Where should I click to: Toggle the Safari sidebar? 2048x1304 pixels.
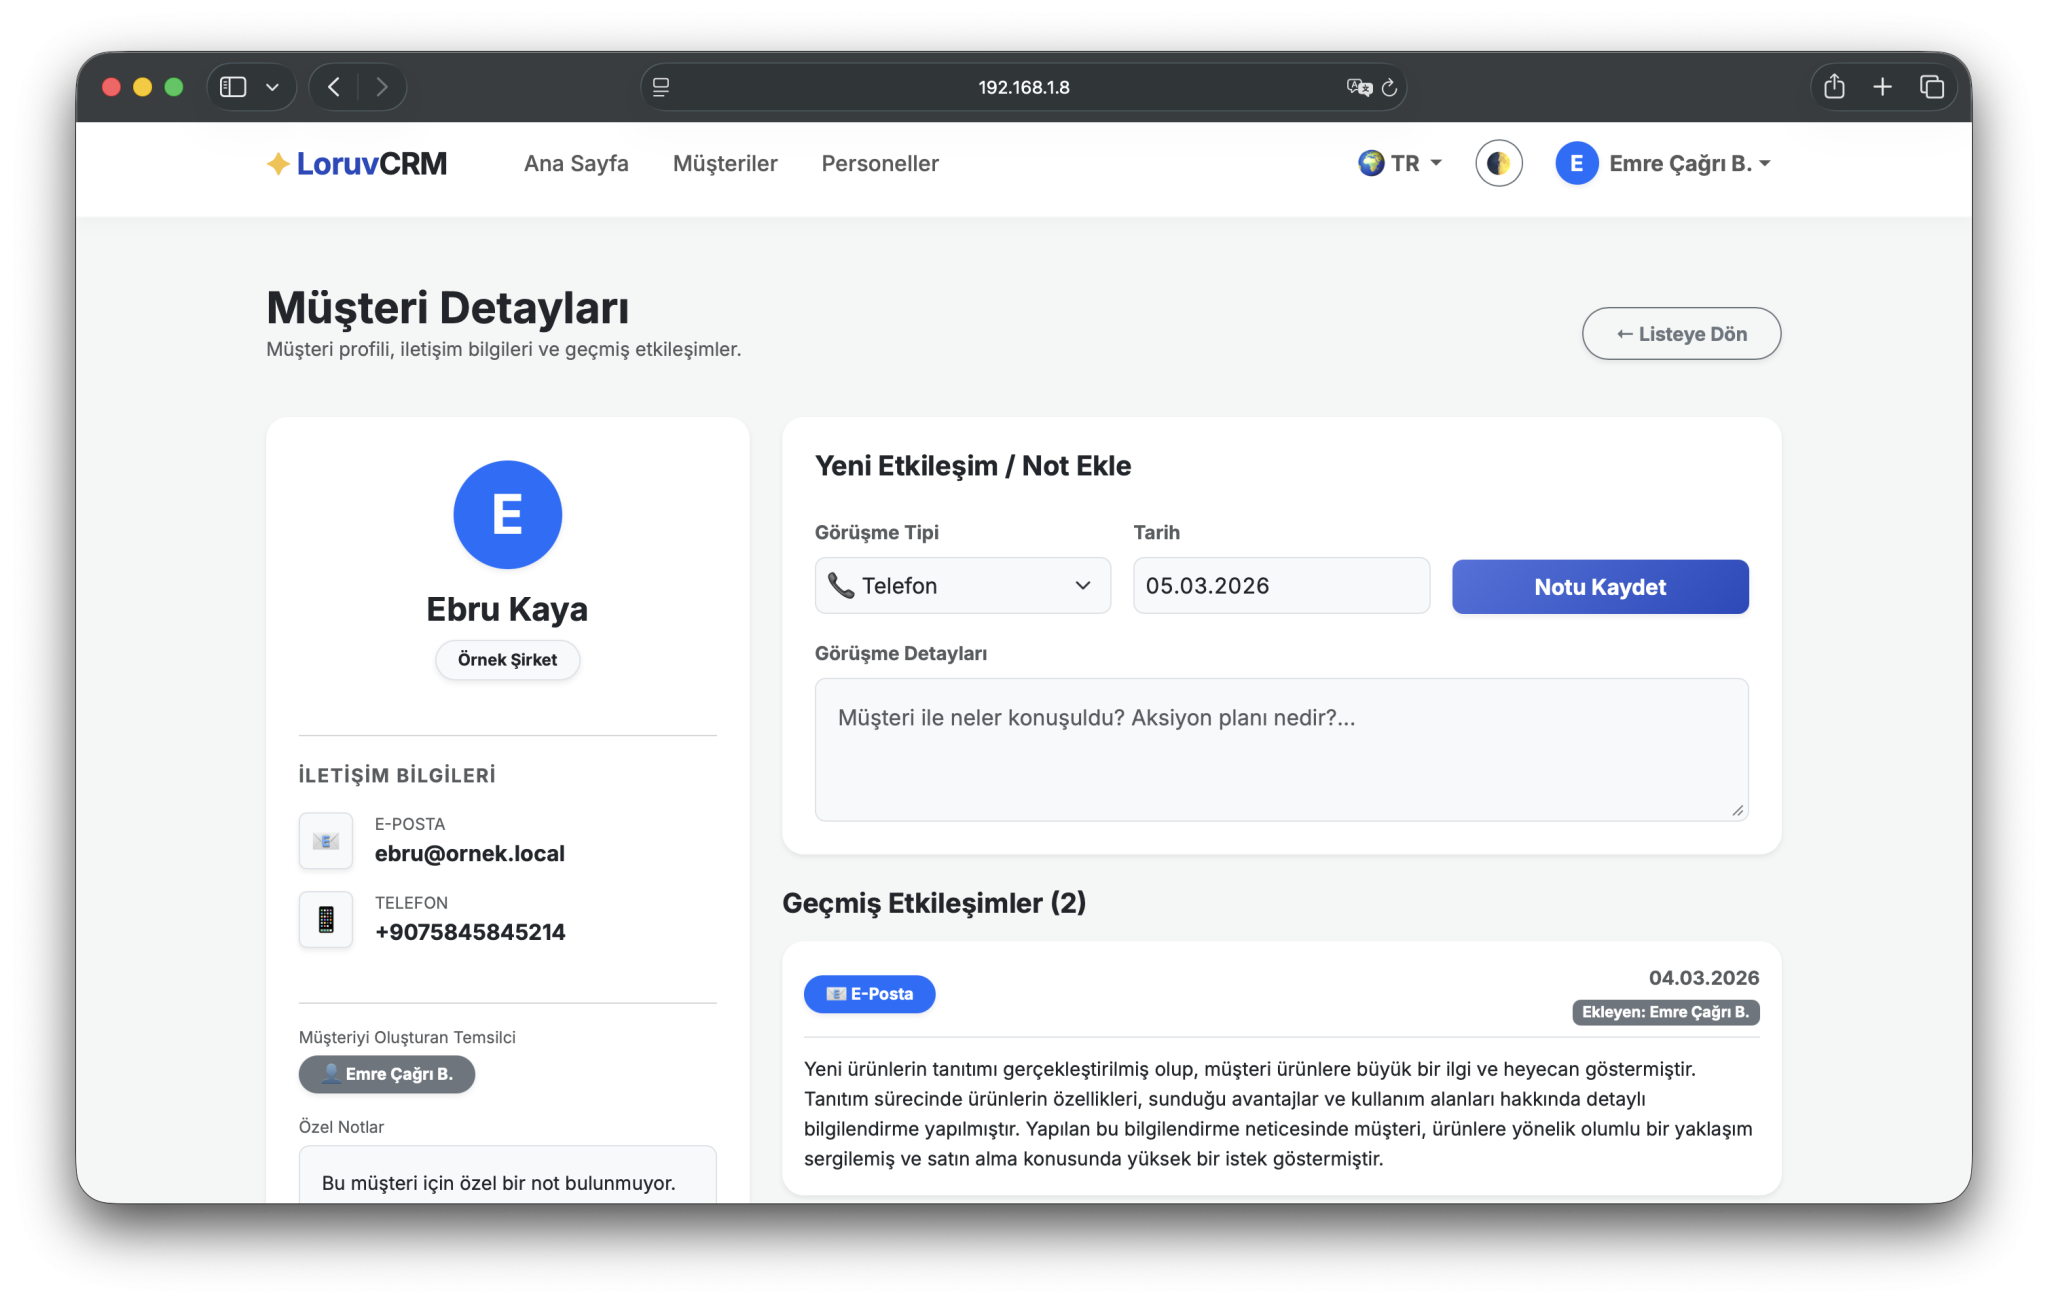click(233, 87)
